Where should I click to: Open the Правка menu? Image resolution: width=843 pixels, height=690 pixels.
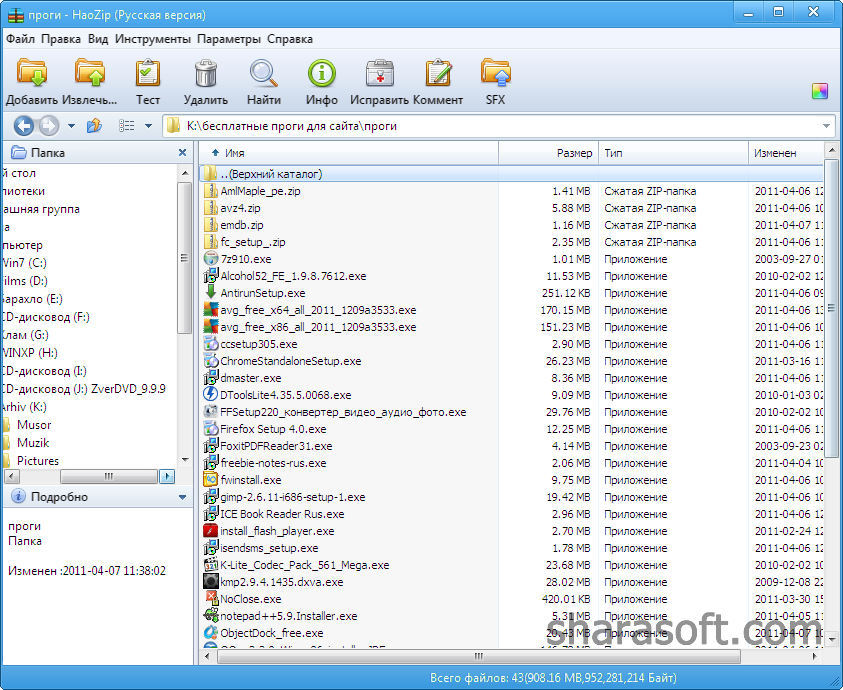click(61, 39)
